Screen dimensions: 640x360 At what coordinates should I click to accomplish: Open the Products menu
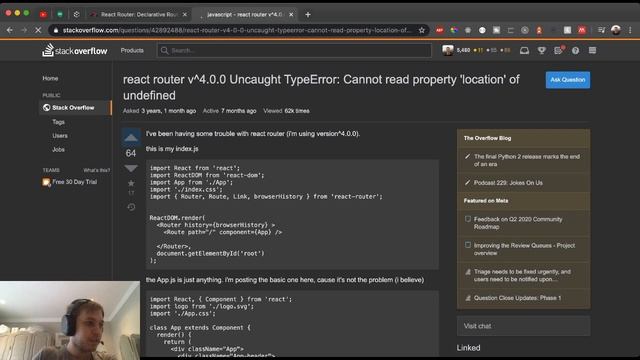pyautogui.click(x=132, y=50)
